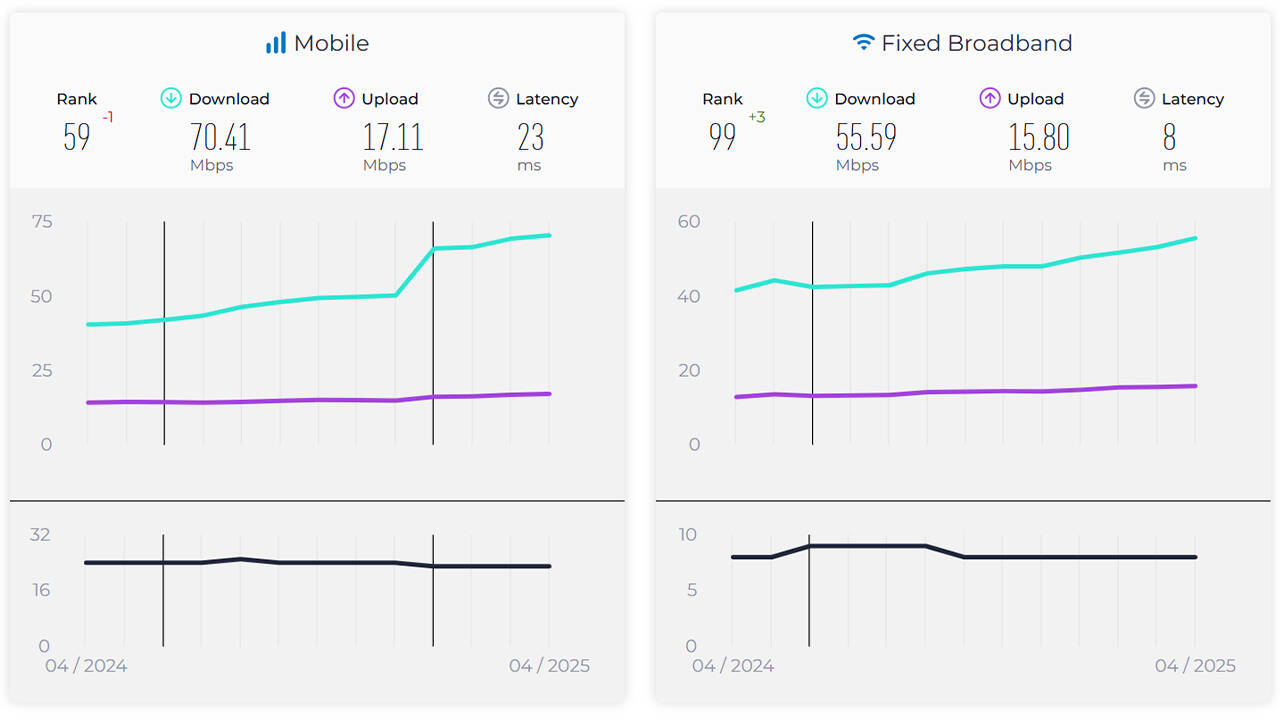Click the Mobile chart 04 / 2025 label

click(x=550, y=666)
